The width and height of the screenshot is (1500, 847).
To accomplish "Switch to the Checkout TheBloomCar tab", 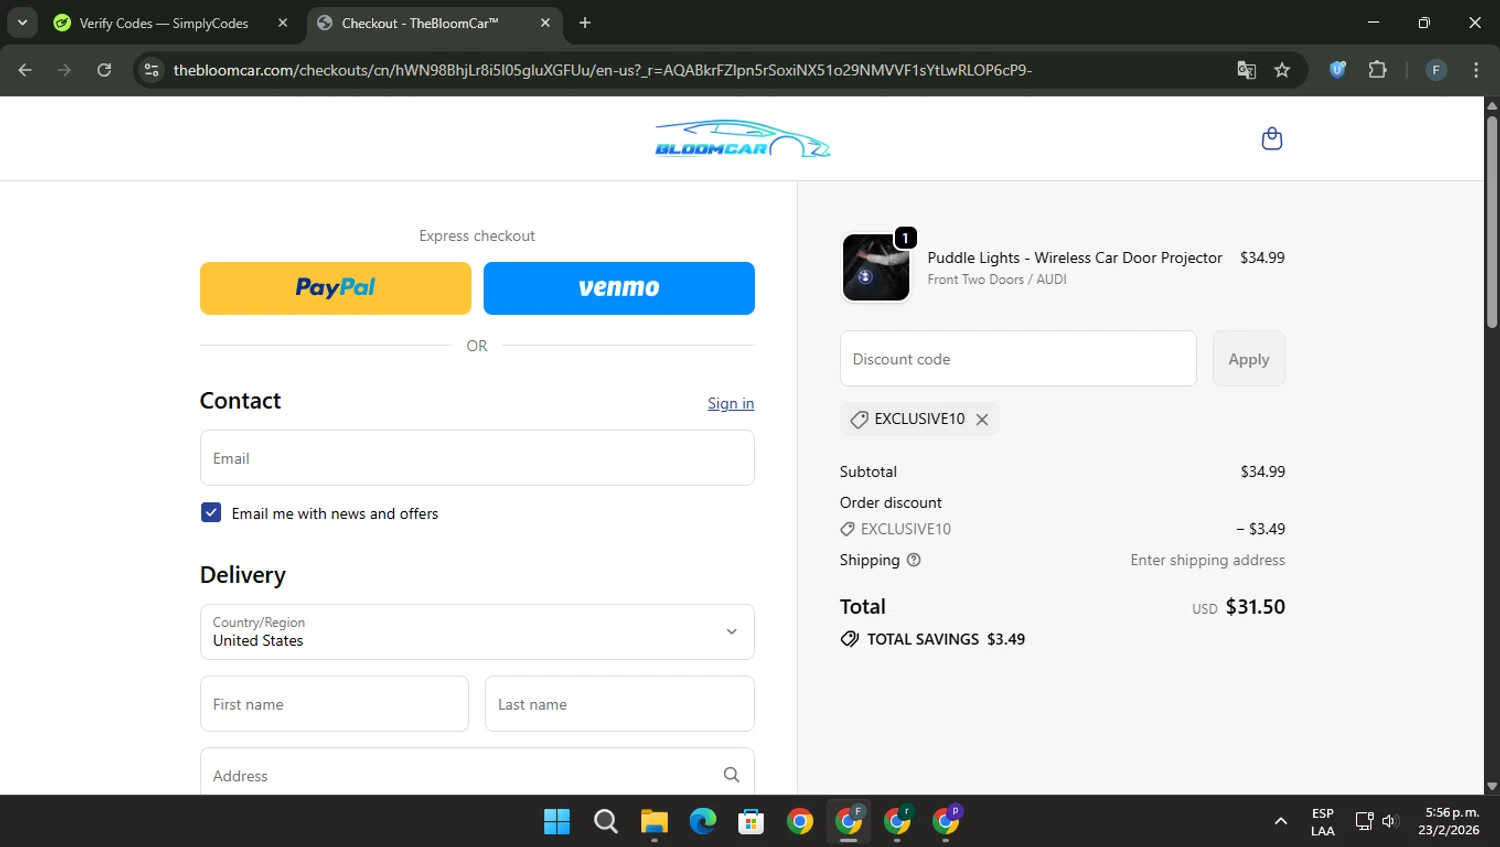I will 420,23.
